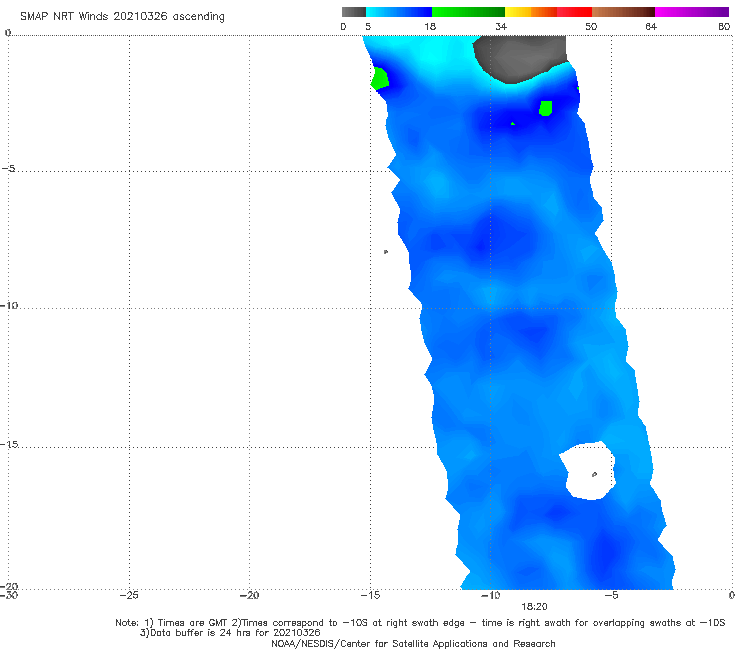This screenshot has width=740, height=650.
Task: Click the y-axis label '-5'
Action: tap(8, 169)
